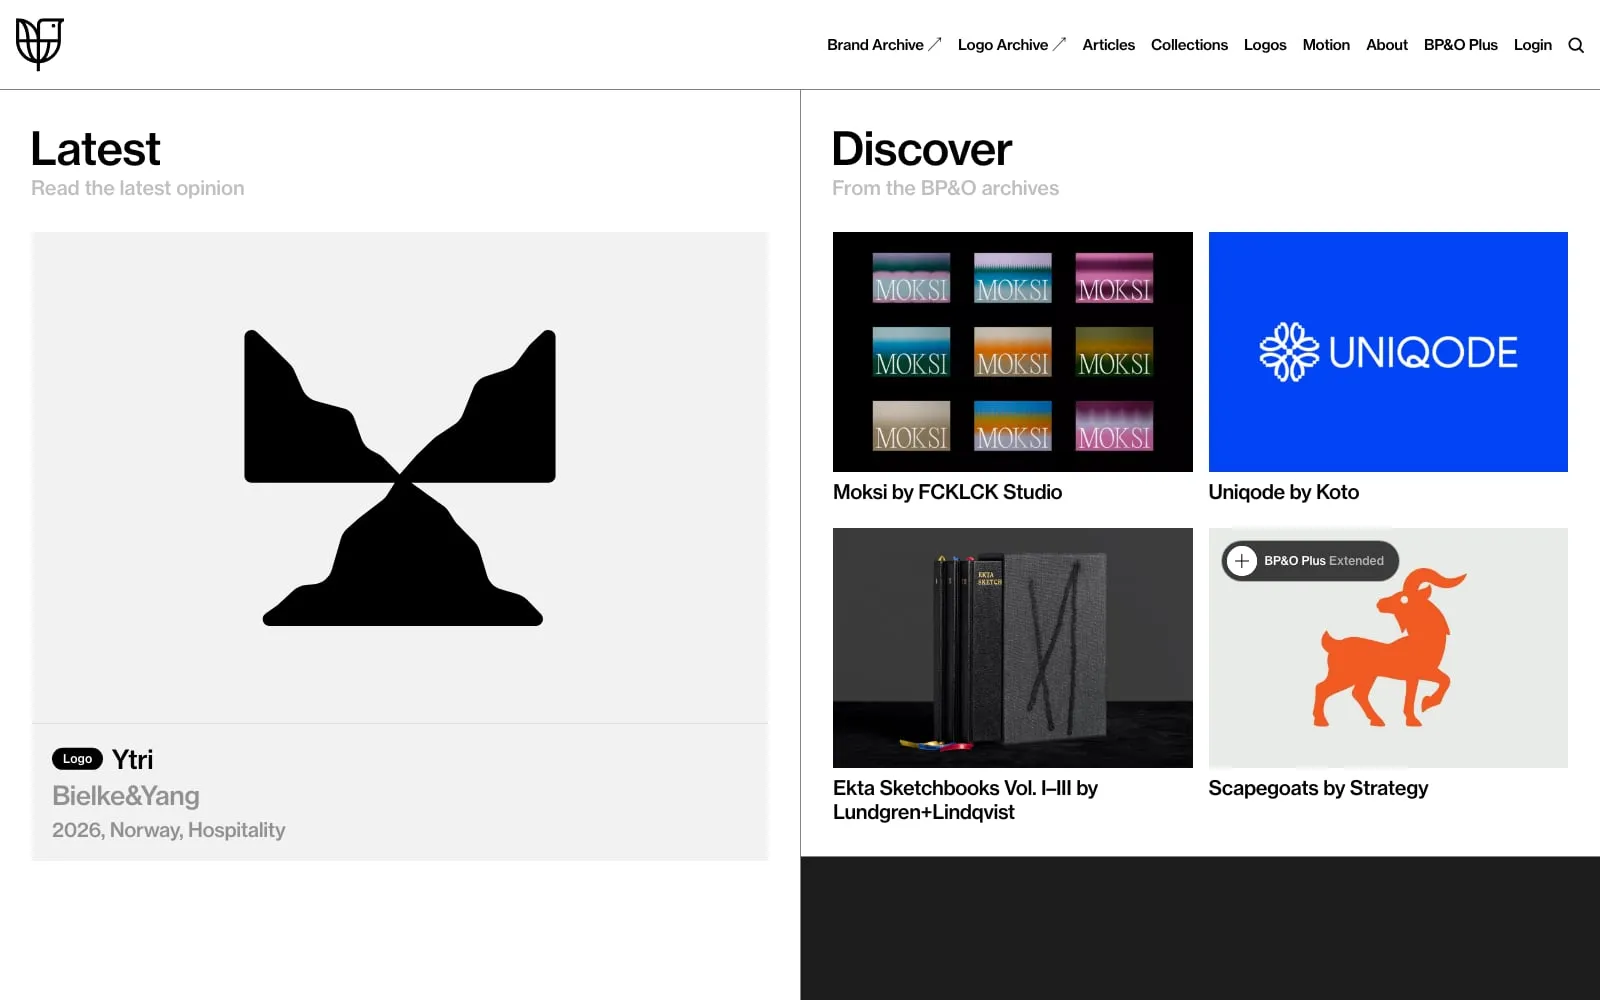Open the search magnifier icon
This screenshot has height=1000, width=1600.
click(1576, 45)
